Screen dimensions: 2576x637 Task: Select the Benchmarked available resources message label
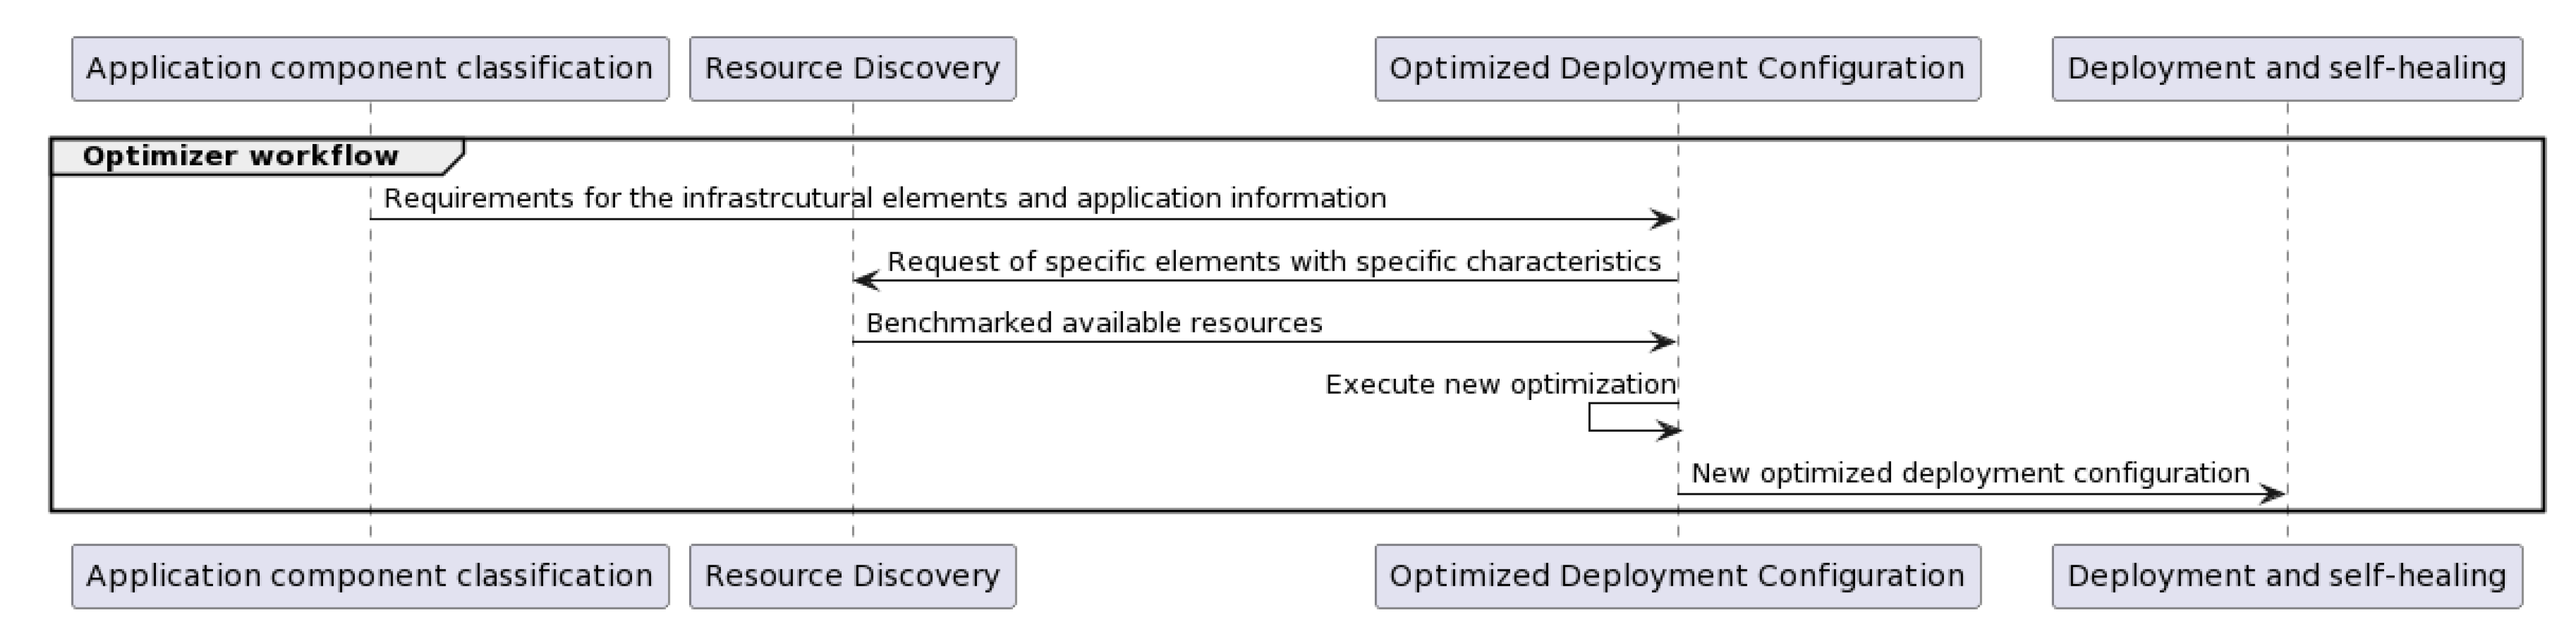click(x=1094, y=323)
